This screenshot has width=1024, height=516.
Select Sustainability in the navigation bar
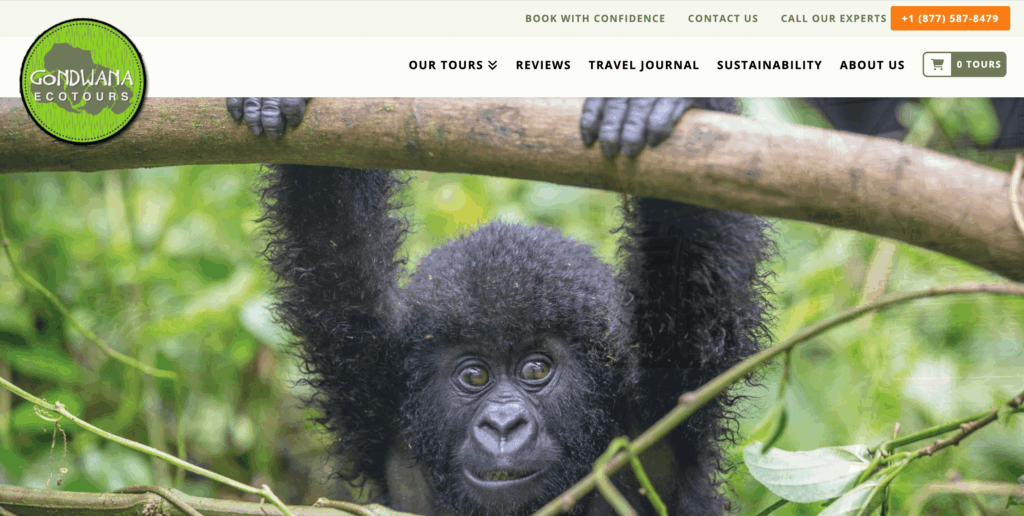pyautogui.click(x=769, y=65)
